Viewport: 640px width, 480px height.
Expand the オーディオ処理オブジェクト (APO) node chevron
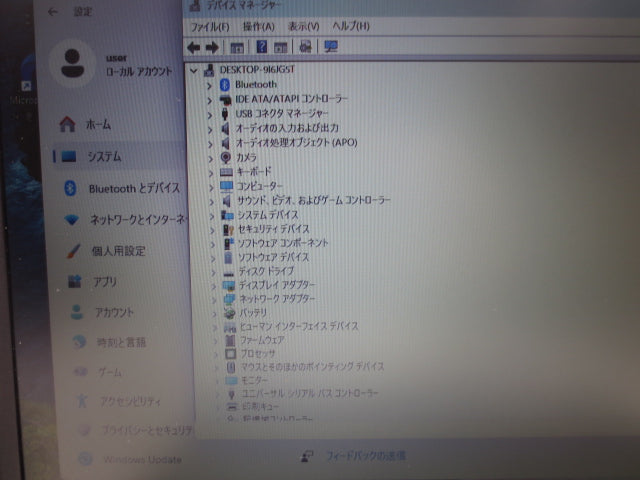coord(211,144)
